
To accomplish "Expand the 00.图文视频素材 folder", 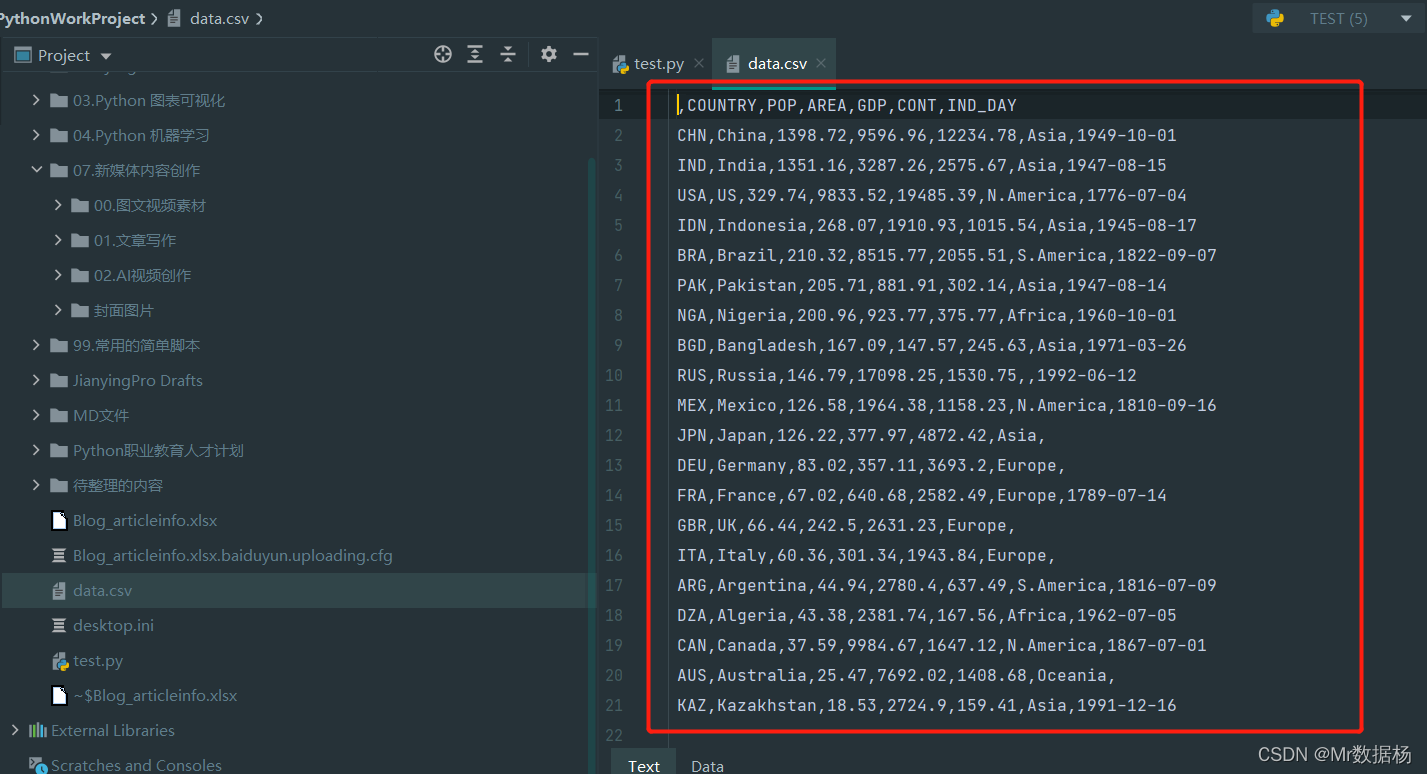I will [59, 205].
